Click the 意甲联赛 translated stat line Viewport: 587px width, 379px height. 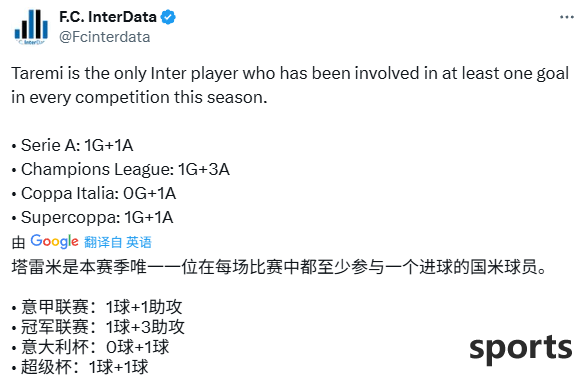(97, 307)
